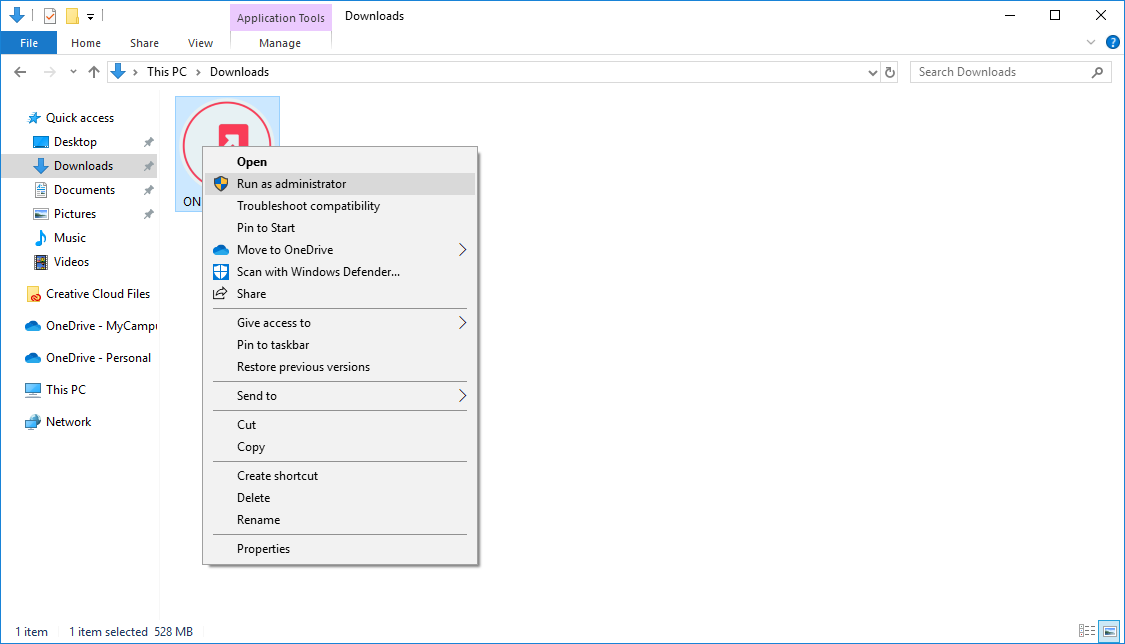Choose Pin to Start

point(340,228)
